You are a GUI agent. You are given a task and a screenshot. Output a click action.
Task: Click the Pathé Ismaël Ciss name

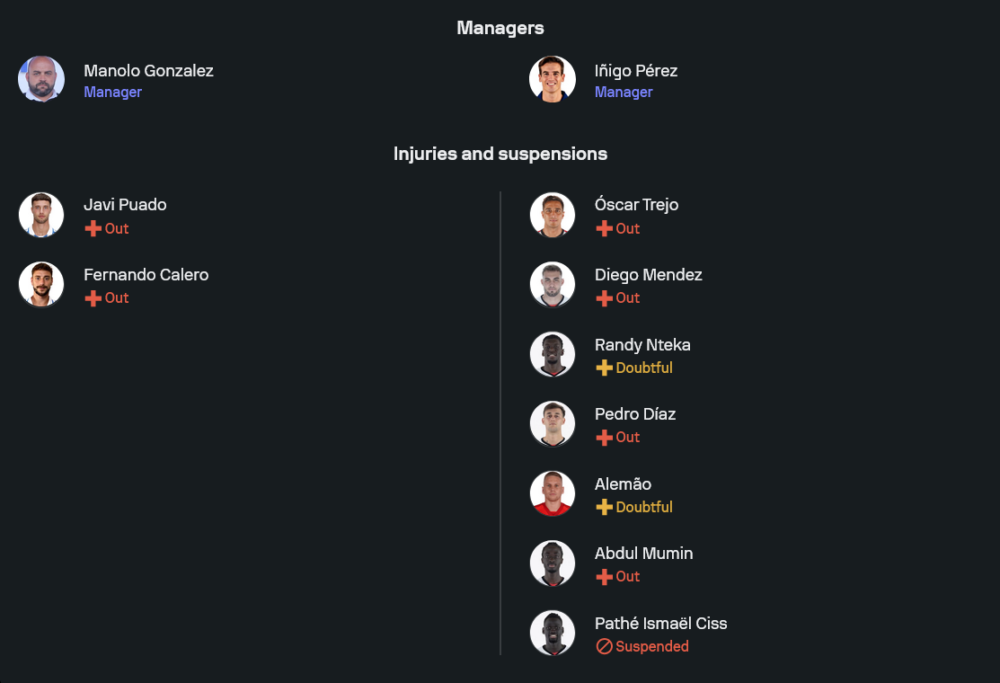(661, 624)
